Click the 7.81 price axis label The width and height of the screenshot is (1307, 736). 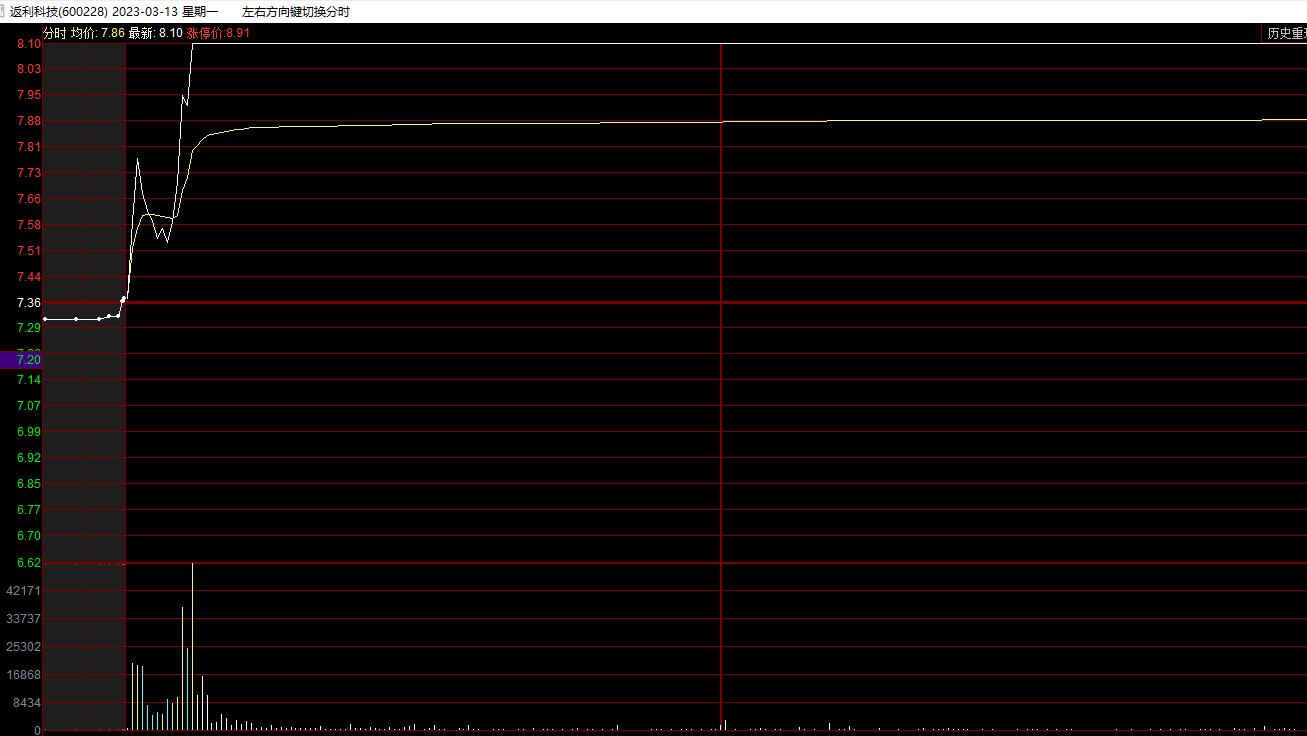[x=29, y=147]
